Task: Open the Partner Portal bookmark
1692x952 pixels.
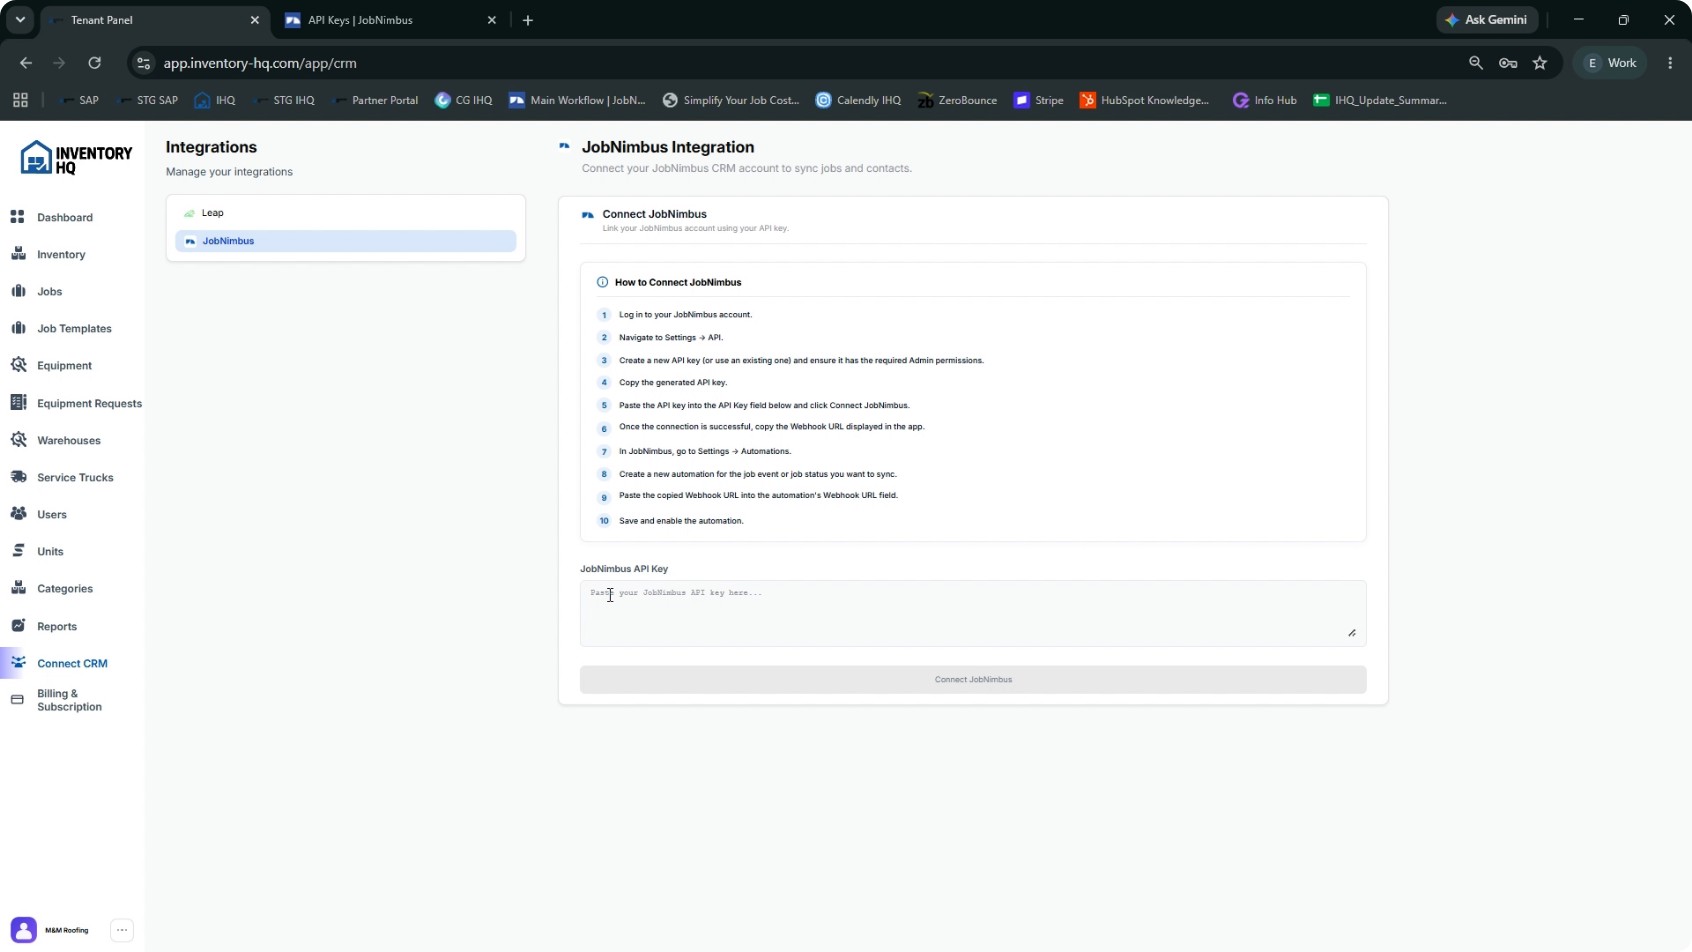Action: coord(374,100)
